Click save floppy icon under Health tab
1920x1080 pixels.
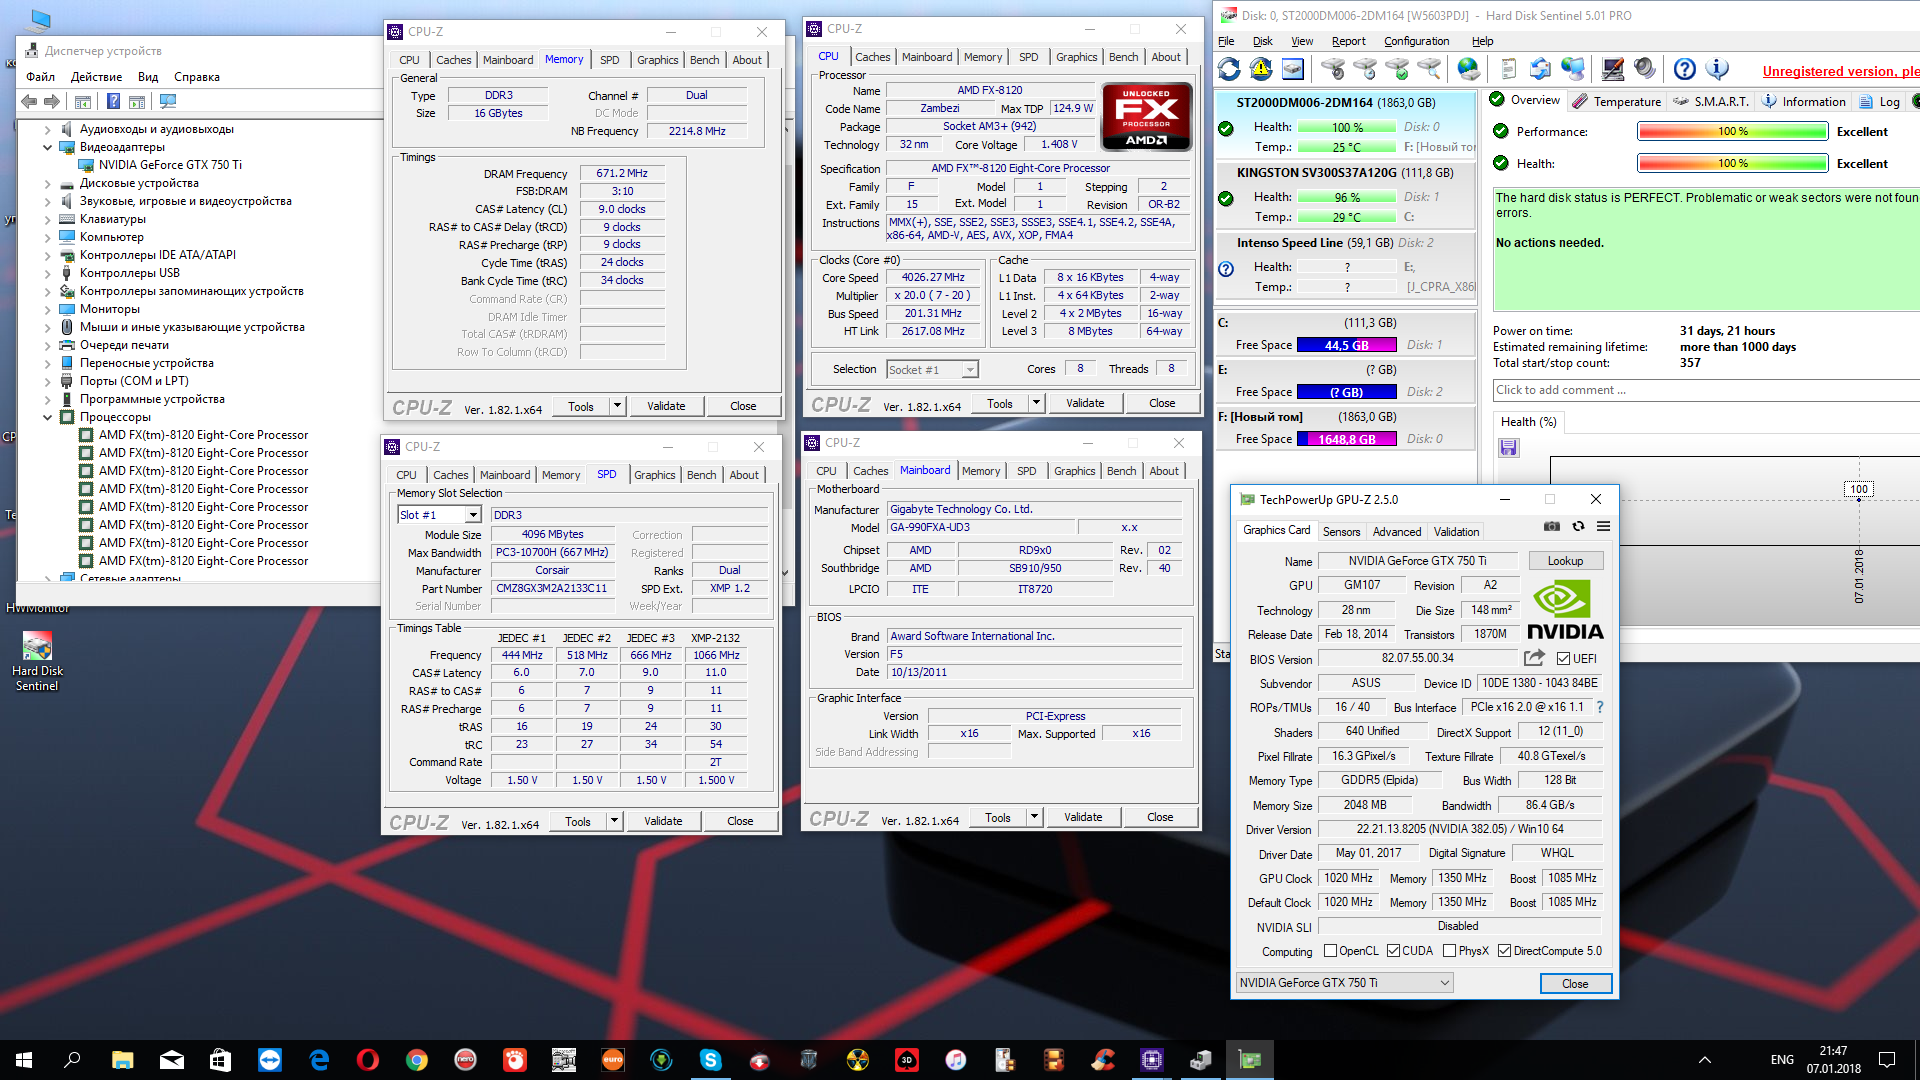pyautogui.click(x=1508, y=448)
